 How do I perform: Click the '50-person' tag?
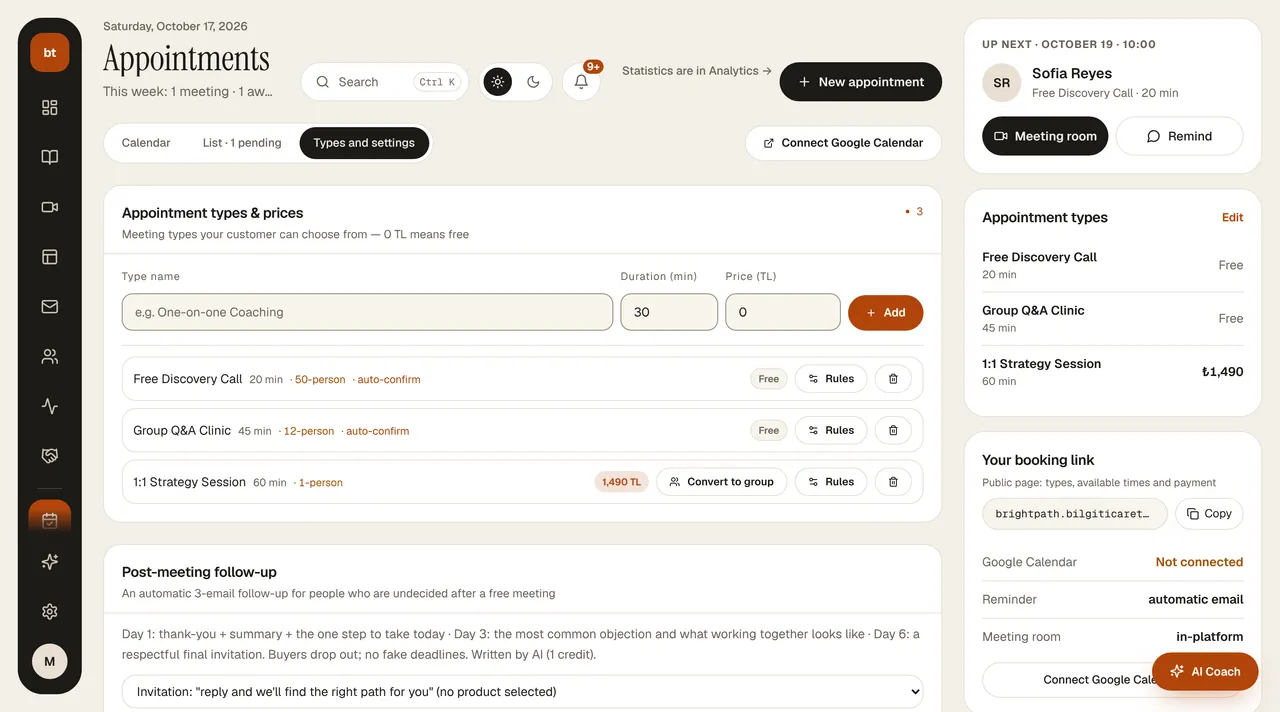tap(320, 380)
